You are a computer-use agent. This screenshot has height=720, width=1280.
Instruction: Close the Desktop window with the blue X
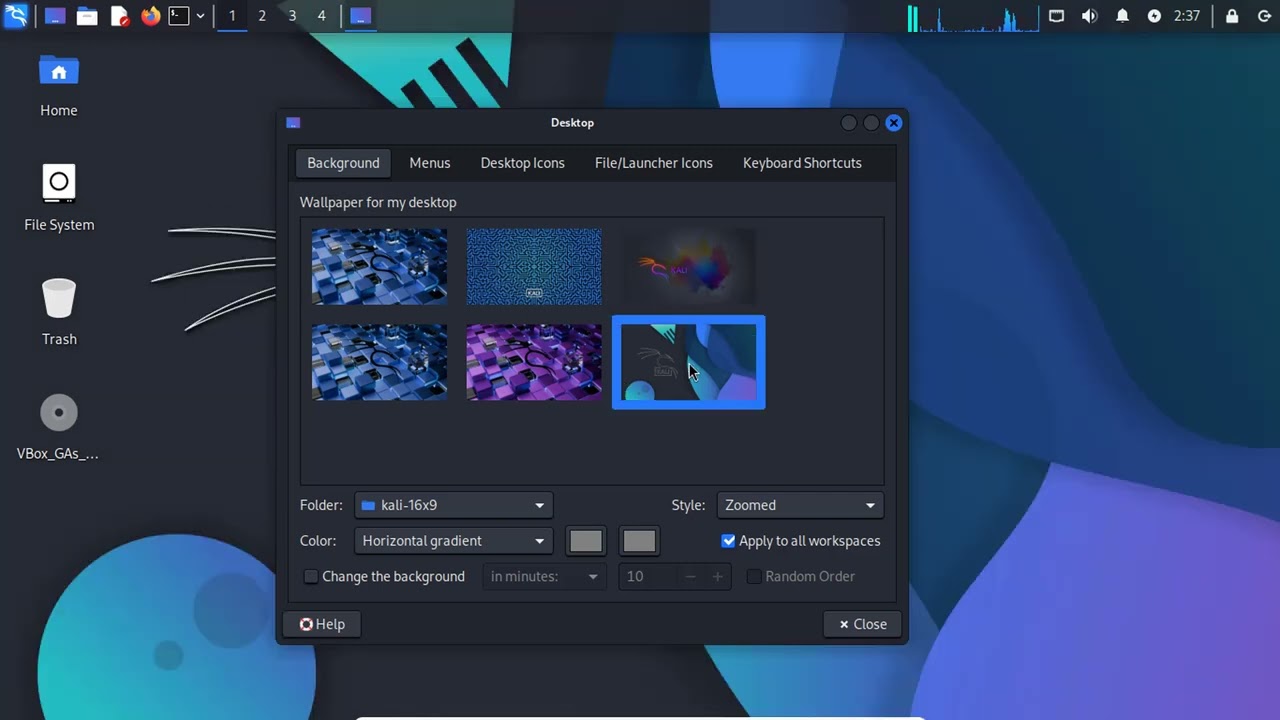[894, 123]
